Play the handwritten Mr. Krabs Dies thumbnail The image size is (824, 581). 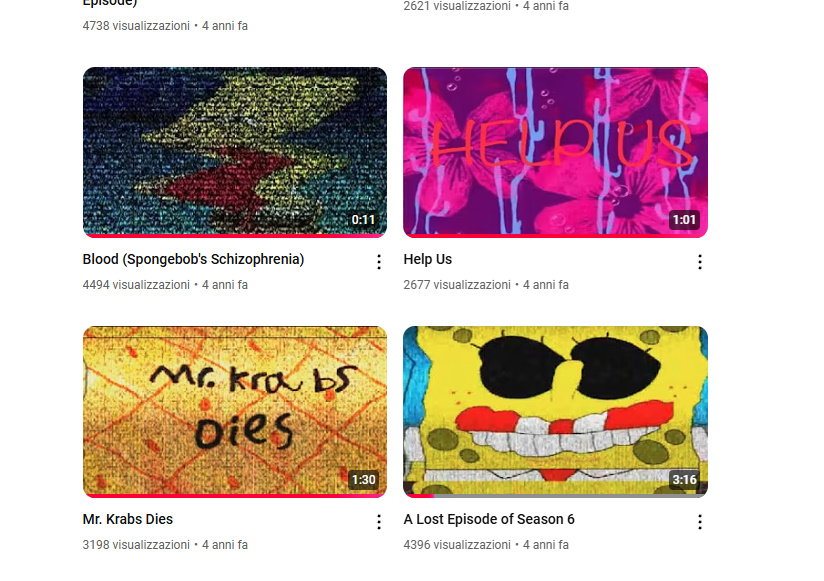point(235,411)
